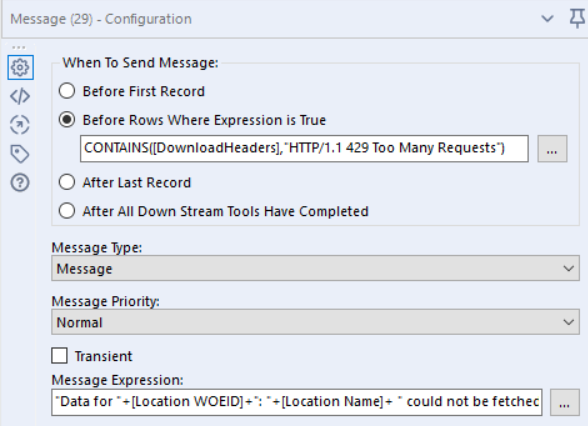The width and height of the screenshot is (588, 426).
Task: Select After All Down Stream Tools Have Completed
Action: (67, 211)
